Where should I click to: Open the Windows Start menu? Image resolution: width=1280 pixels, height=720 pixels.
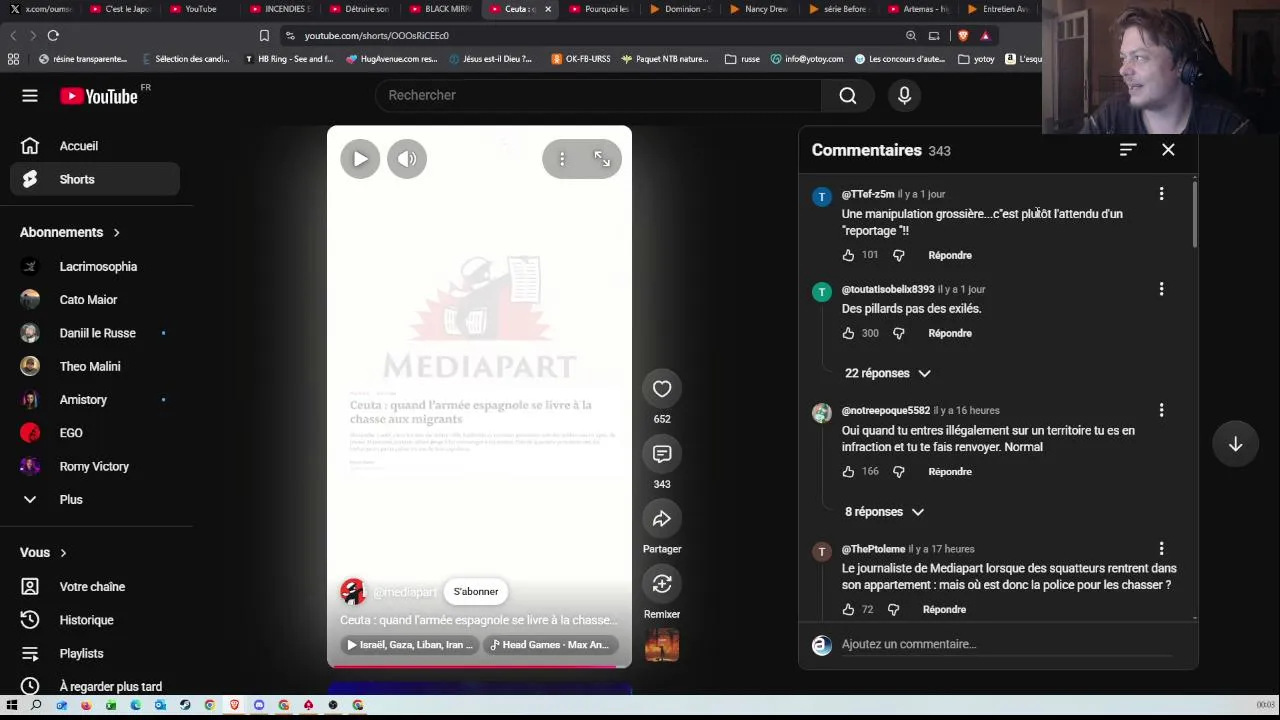[13, 705]
